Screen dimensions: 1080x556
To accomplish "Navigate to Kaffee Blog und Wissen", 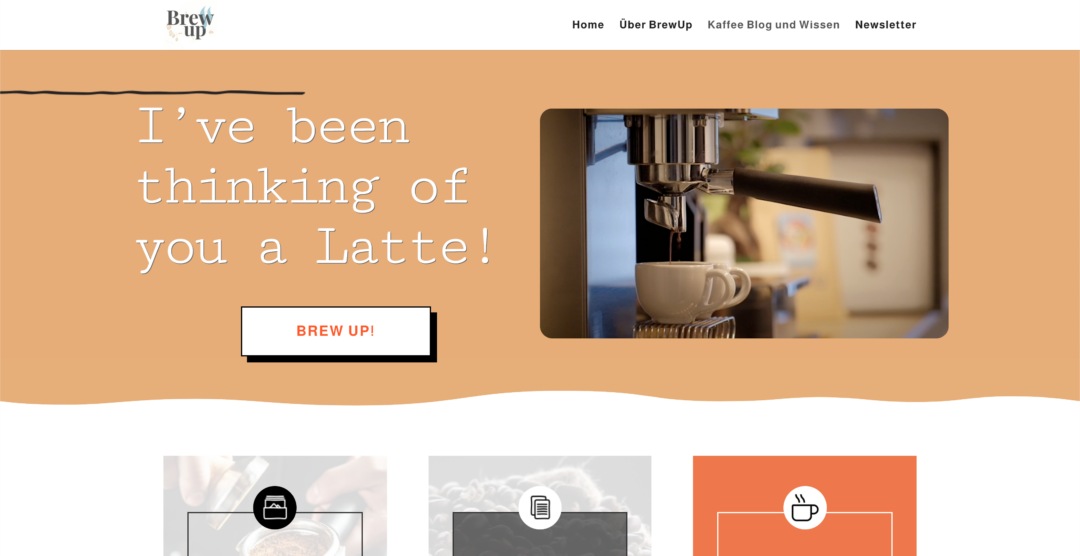I will coord(773,25).
